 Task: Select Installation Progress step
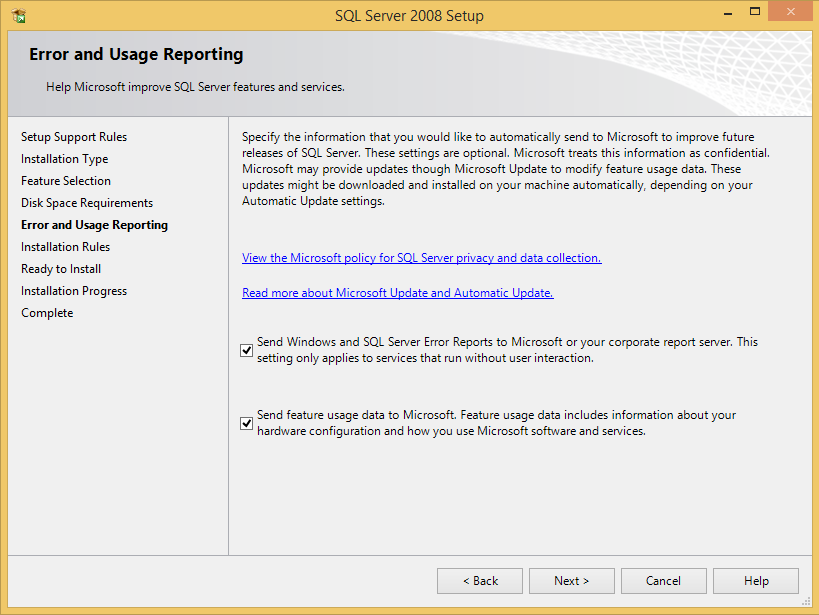click(74, 291)
